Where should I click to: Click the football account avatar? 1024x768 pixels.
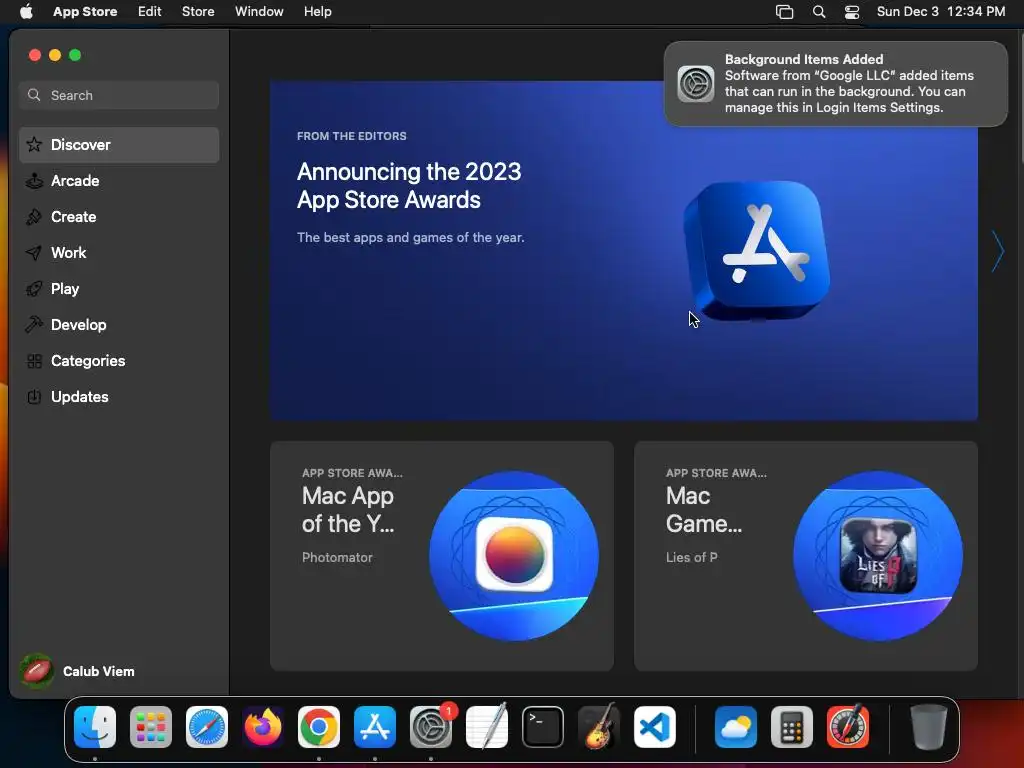[x=37, y=671]
